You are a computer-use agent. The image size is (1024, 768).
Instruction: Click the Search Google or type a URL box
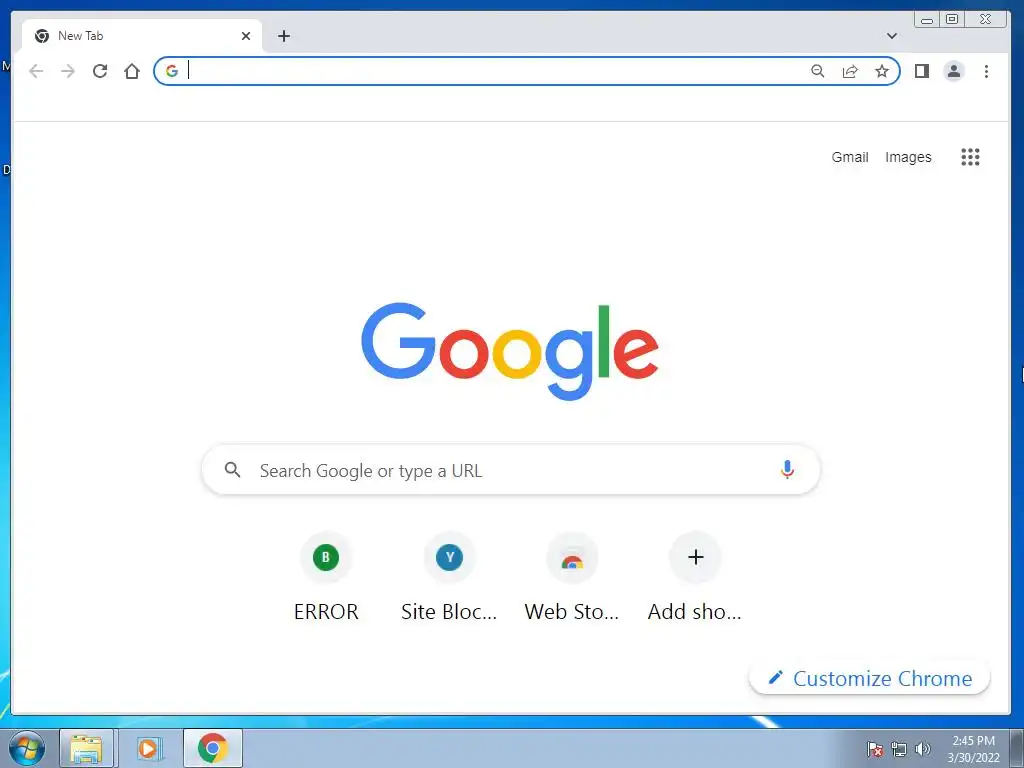(511, 470)
